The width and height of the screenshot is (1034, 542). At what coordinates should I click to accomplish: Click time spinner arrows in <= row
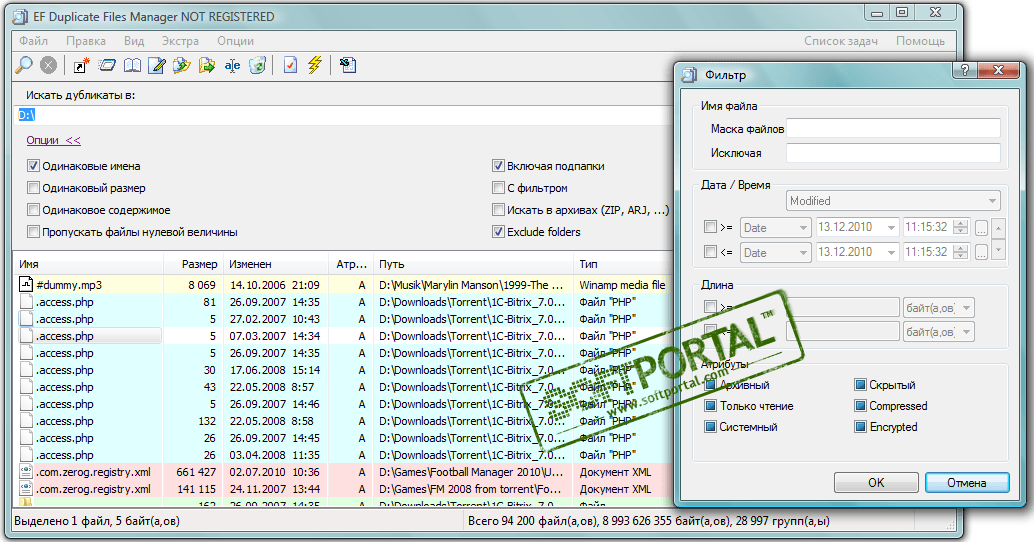(961, 253)
